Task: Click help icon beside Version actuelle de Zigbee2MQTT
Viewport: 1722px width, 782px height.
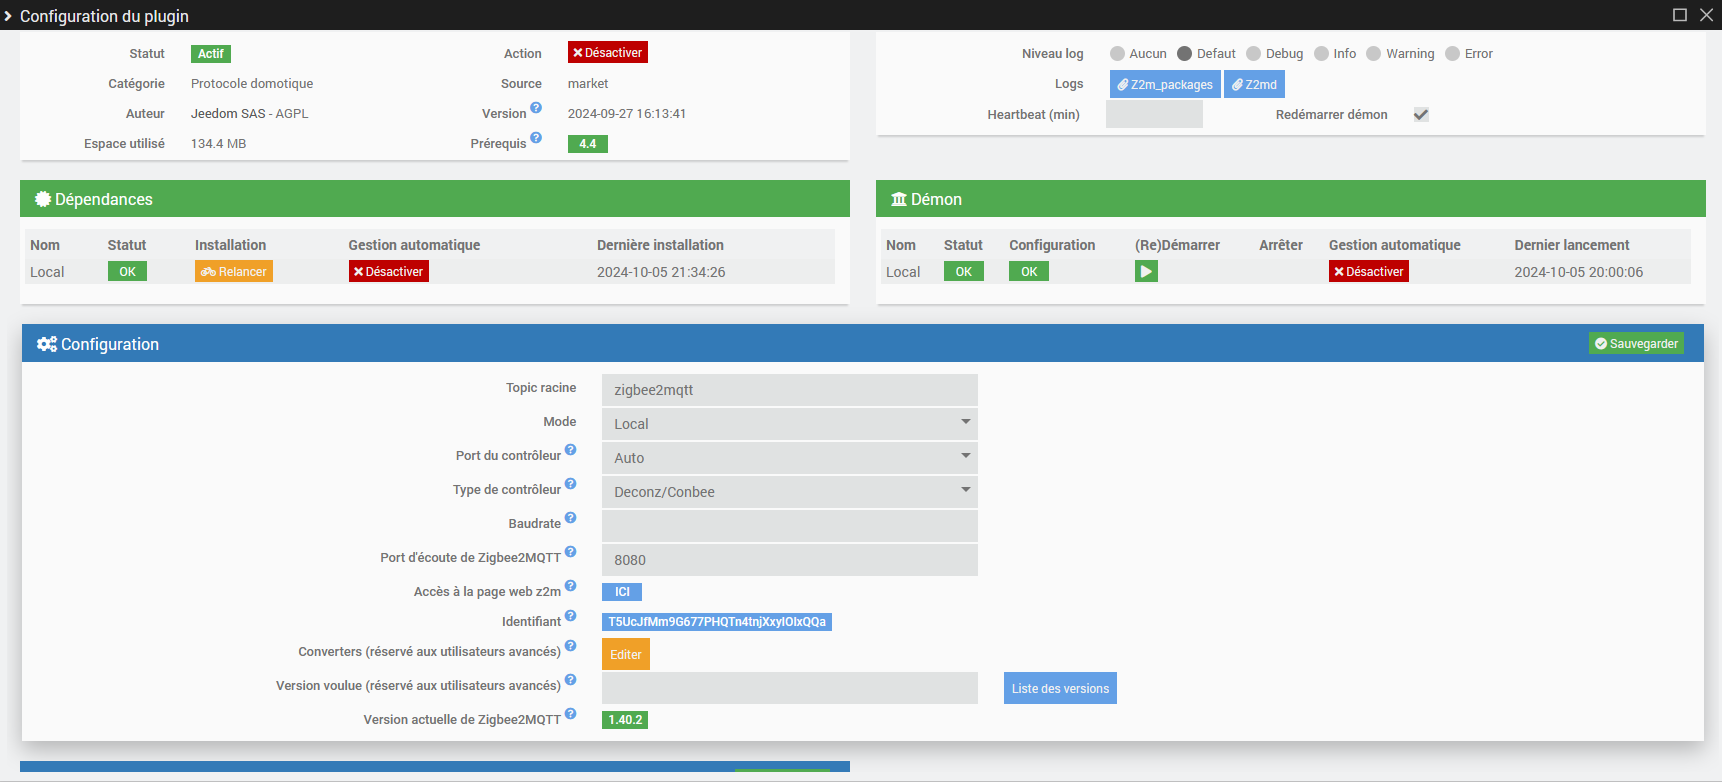Action: pos(570,714)
